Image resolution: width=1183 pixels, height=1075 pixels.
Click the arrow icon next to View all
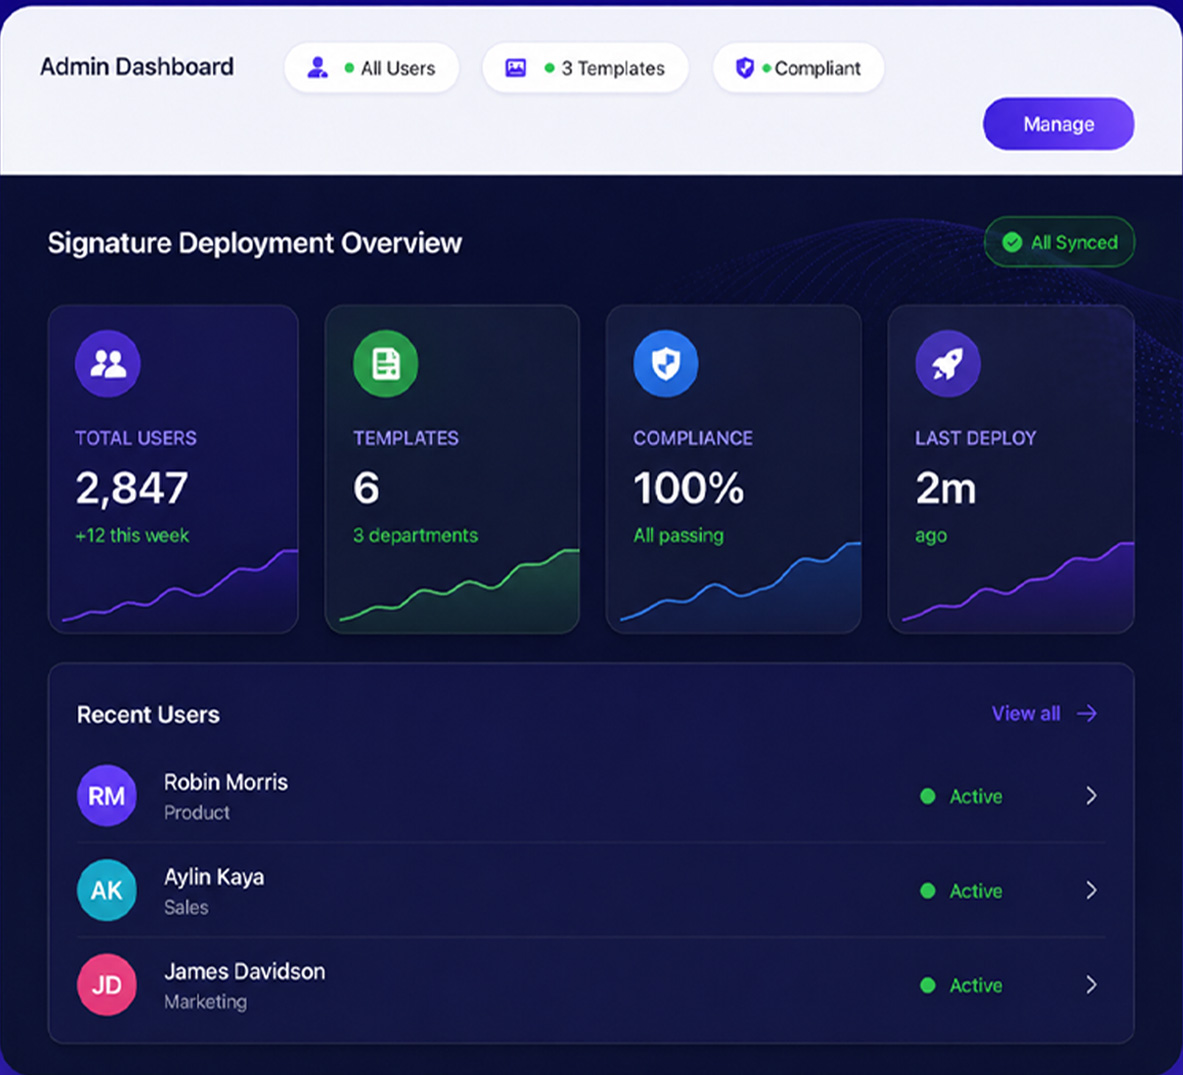click(x=1087, y=714)
